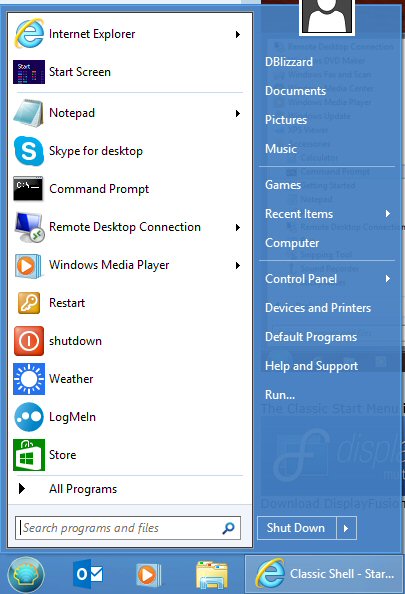The width and height of the screenshot is (405, 594).
Task: Click the Search programs and files box
Action: tap(128, 528)
